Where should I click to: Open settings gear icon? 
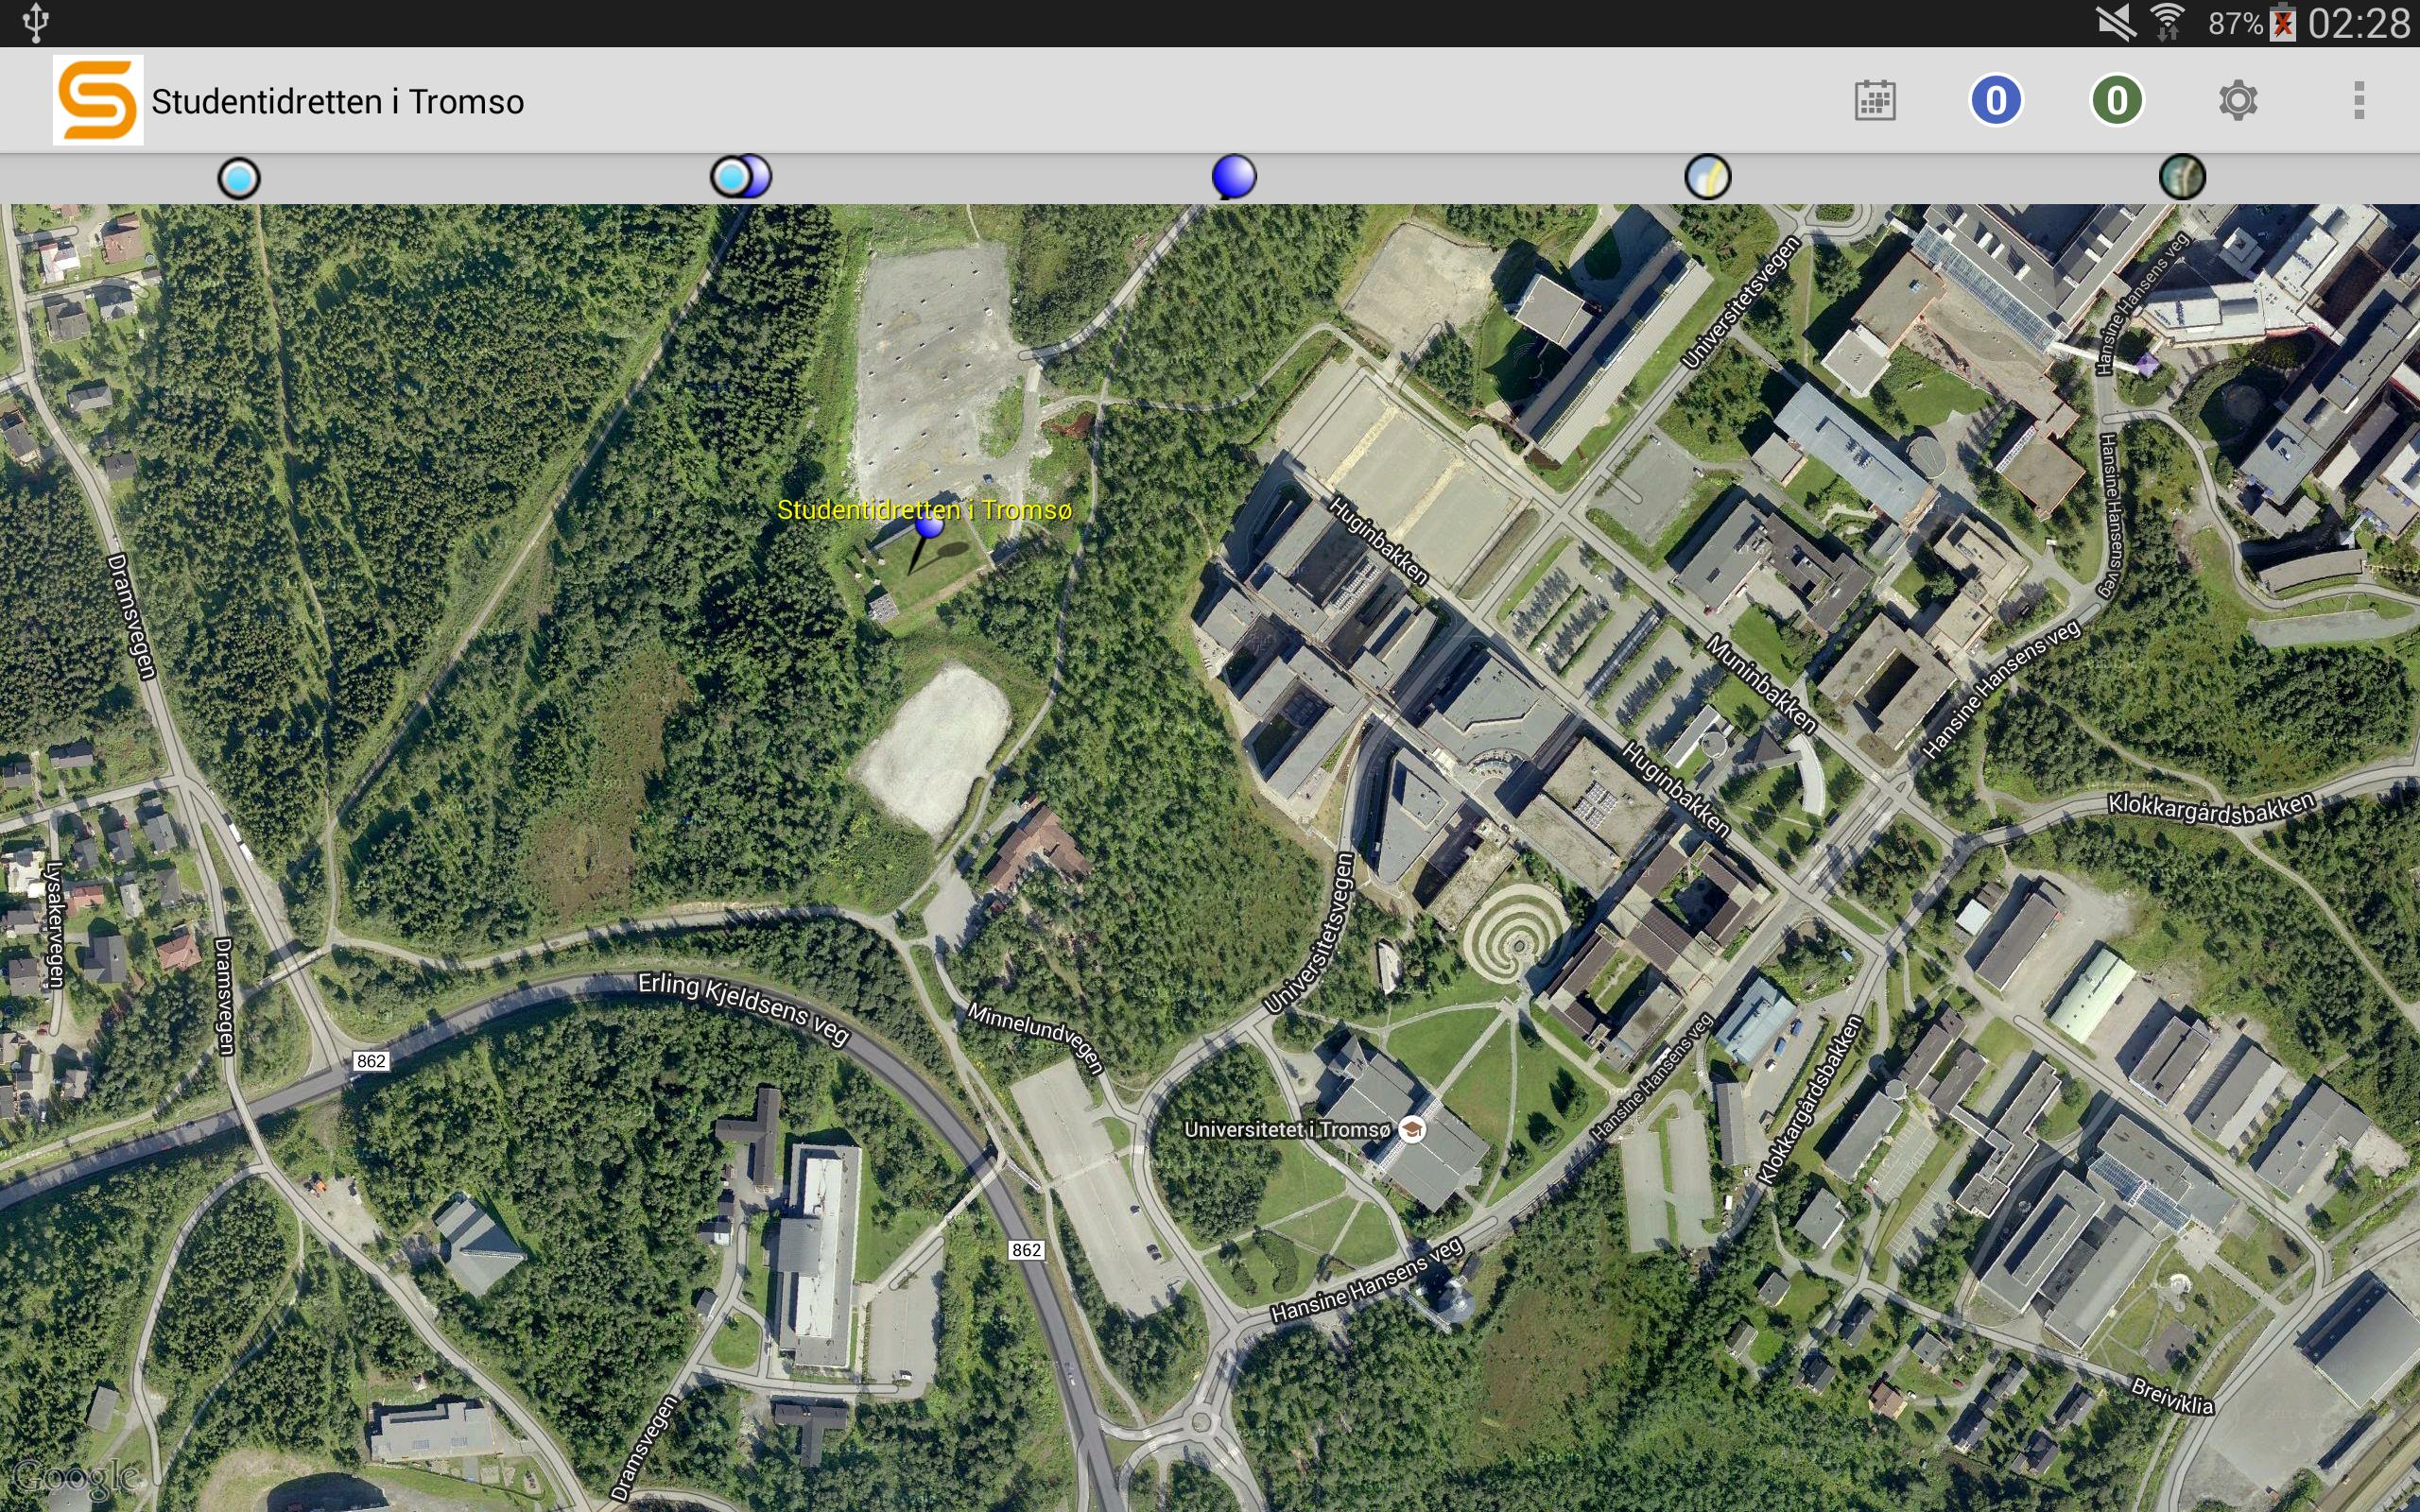[2238, 100]
